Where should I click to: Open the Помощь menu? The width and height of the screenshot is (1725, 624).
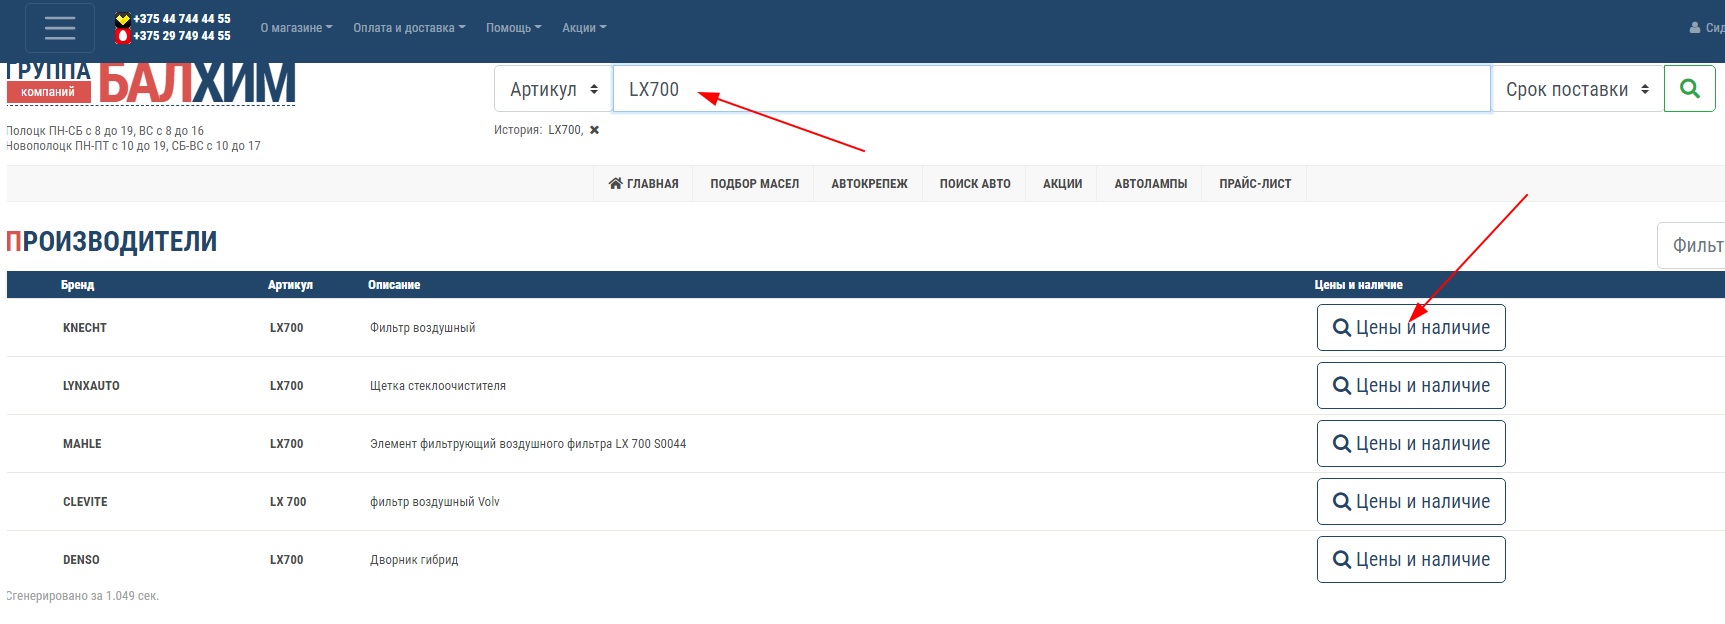(x=513, y=28)
